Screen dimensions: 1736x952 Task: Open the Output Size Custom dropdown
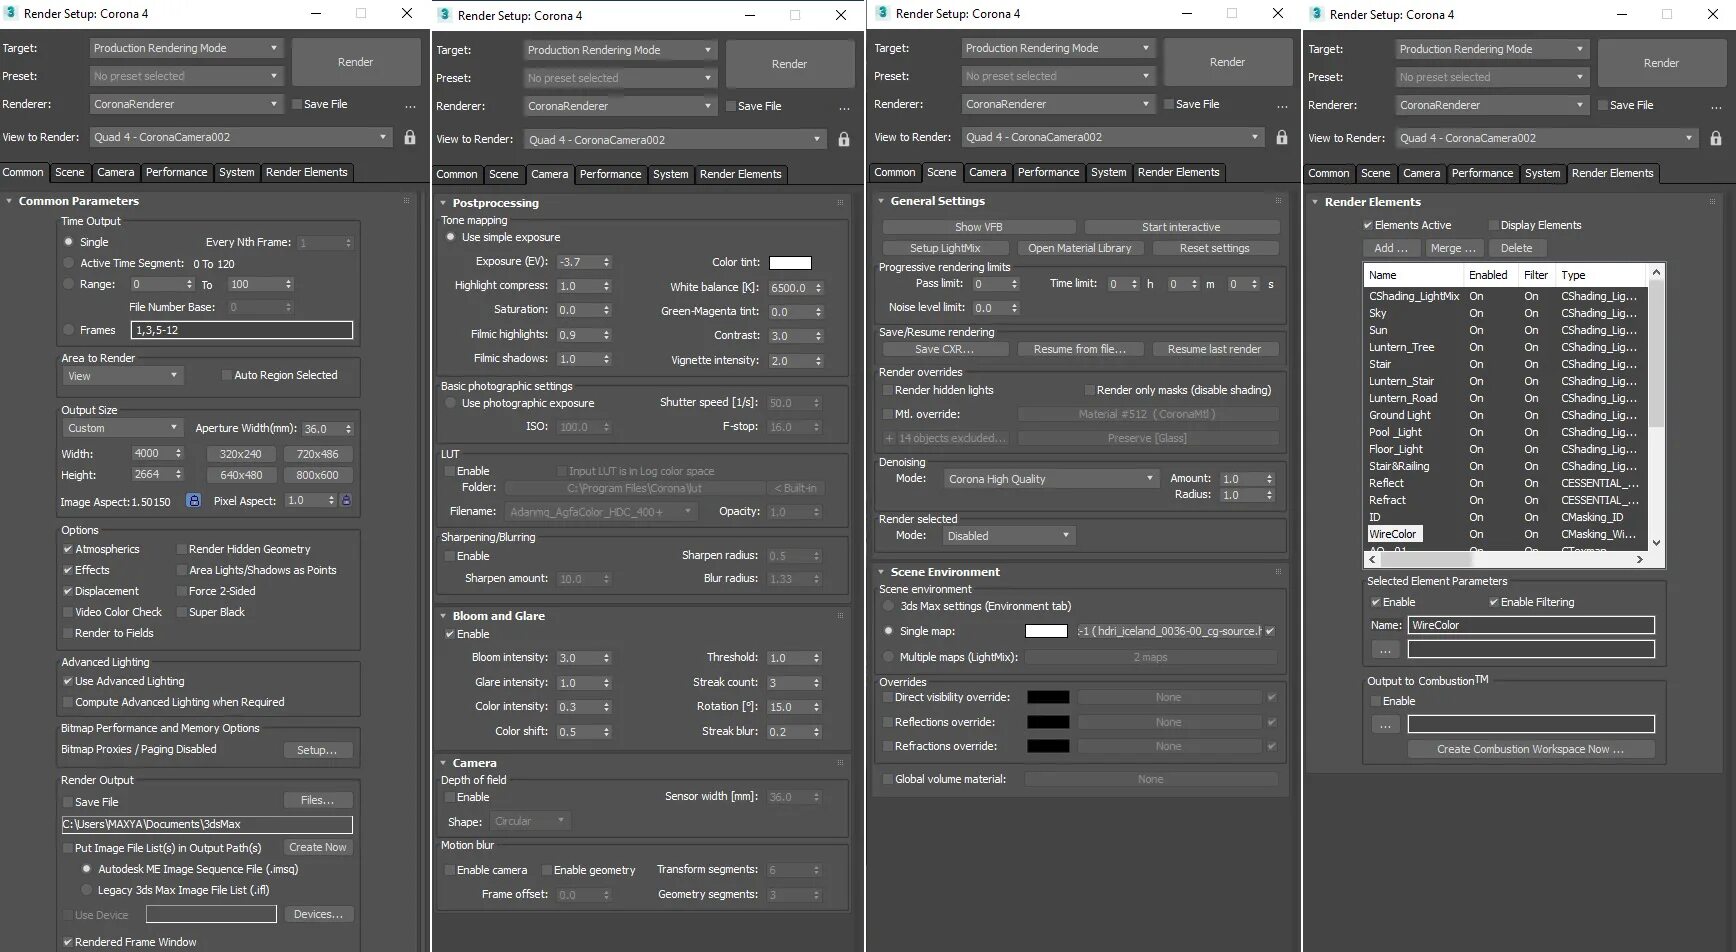tap(122, 428)
